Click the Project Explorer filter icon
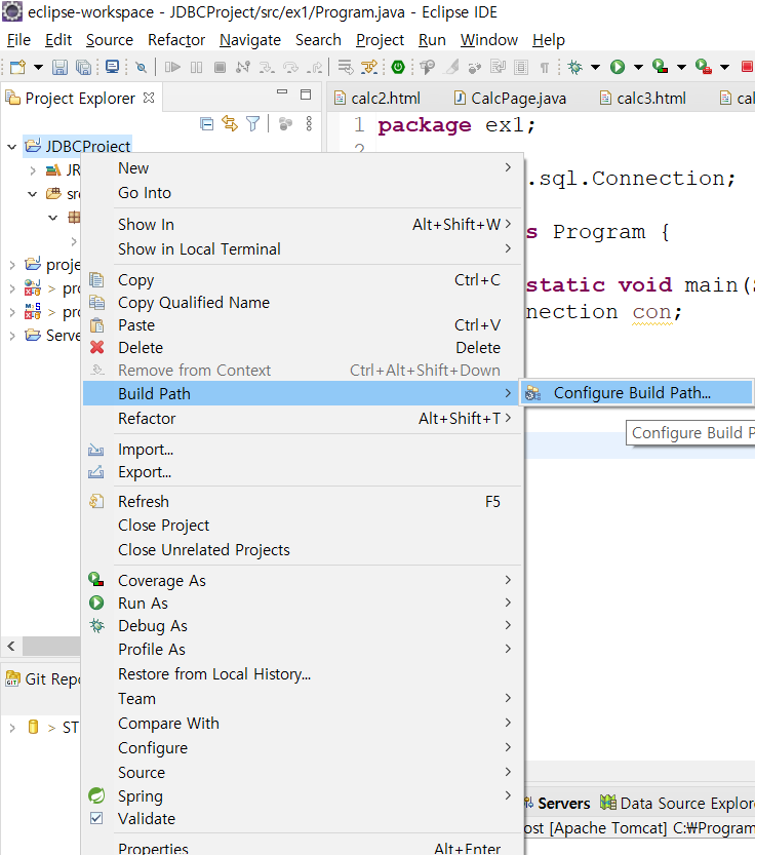Viewport: 767px width, 857px height. [x=253, y=124]
